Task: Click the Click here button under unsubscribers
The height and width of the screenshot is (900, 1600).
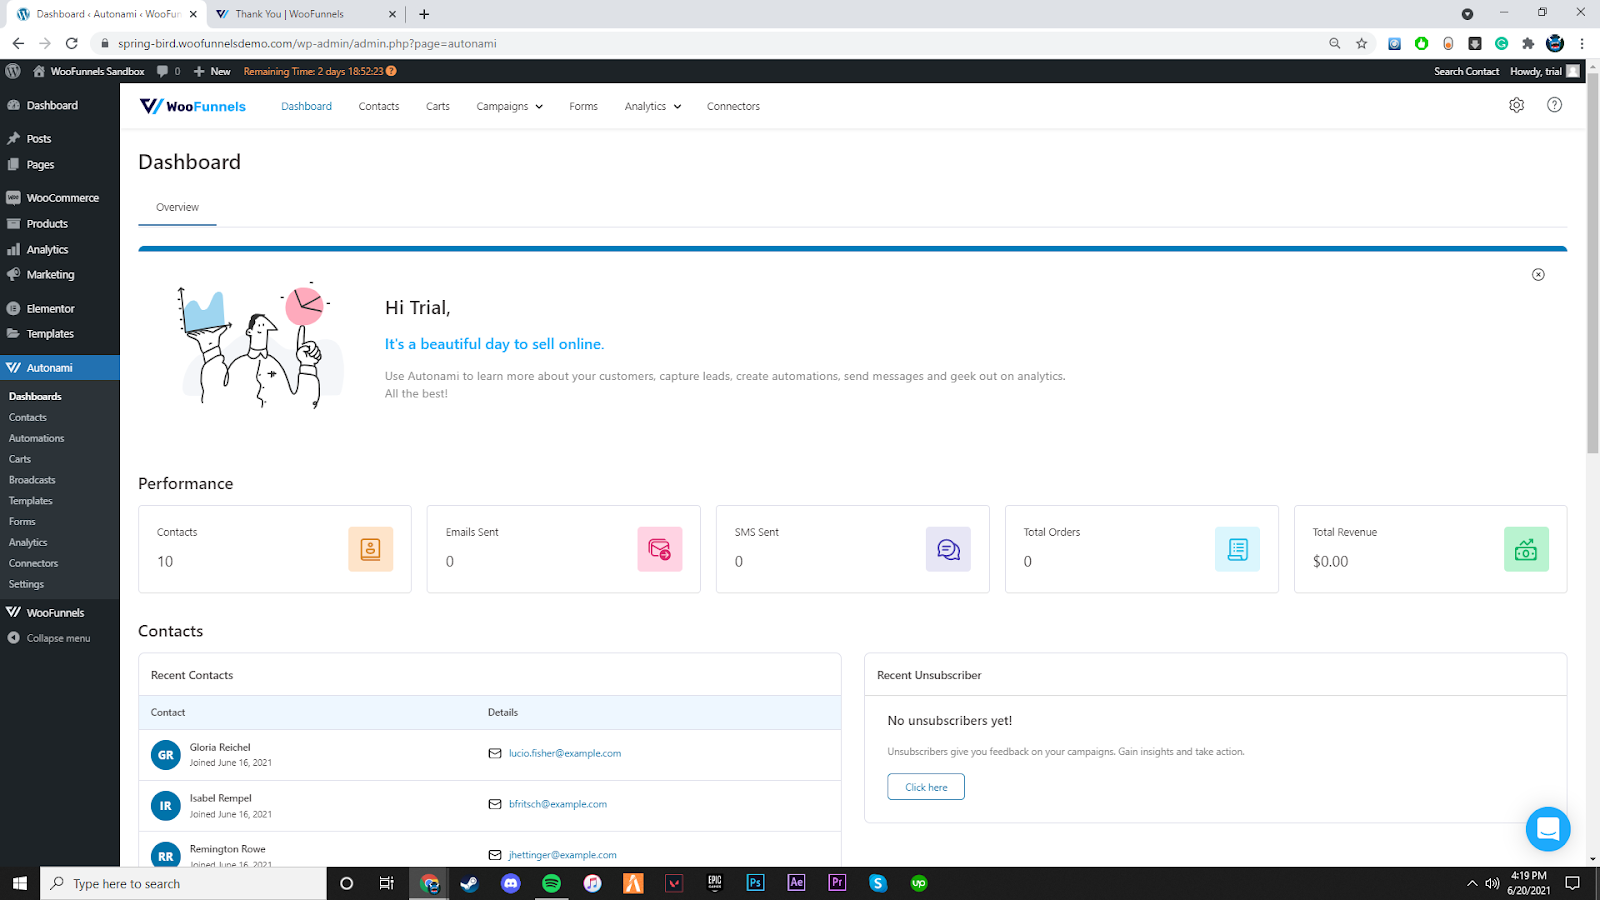Action: point(926,787)
